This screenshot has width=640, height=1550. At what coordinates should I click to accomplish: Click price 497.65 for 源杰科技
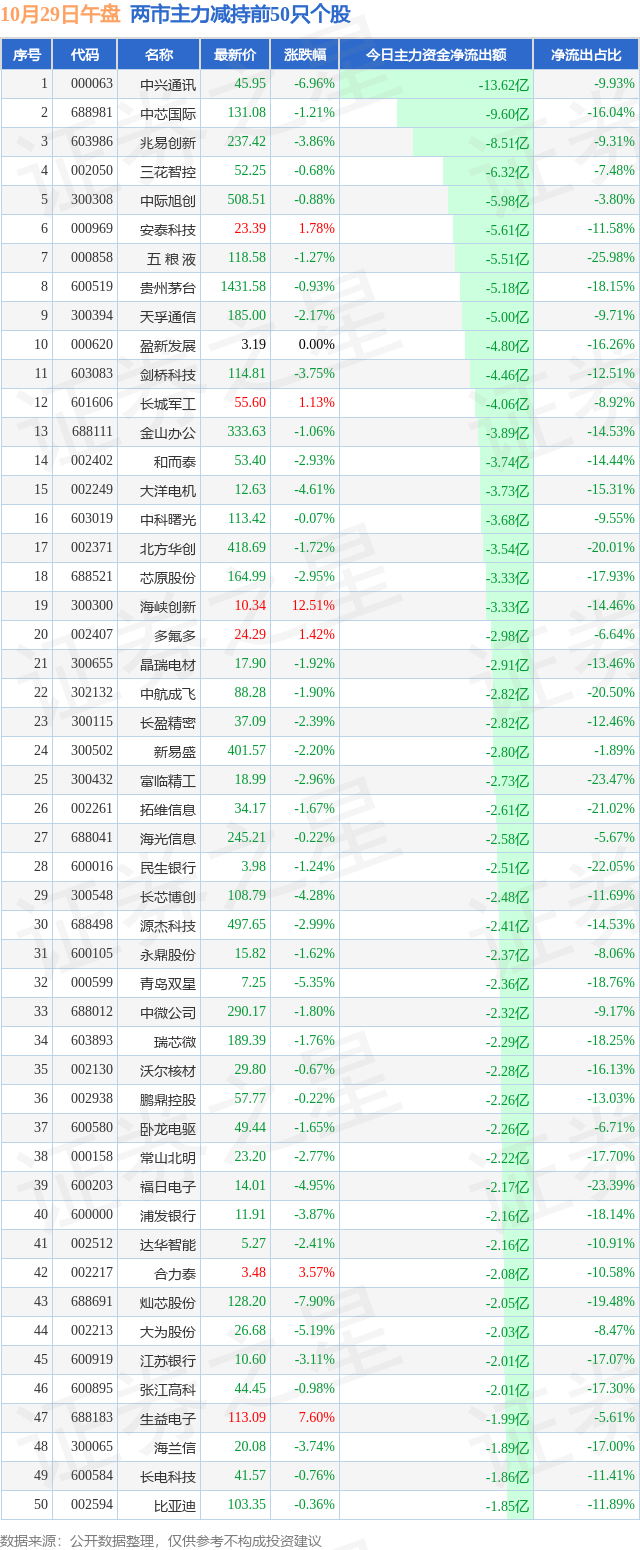point(247,925)
